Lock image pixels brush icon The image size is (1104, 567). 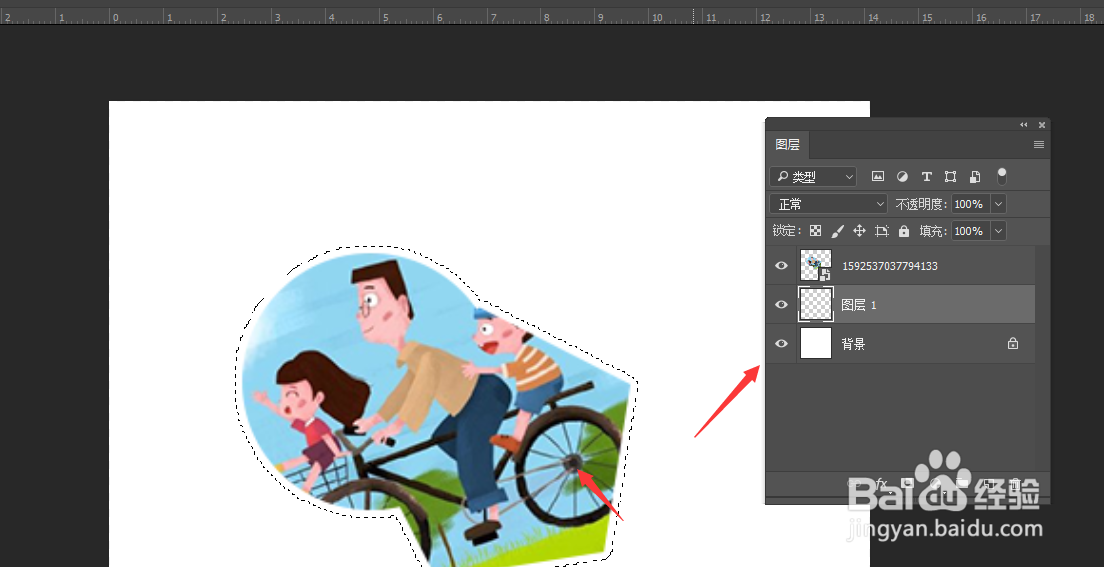[838, 231]
